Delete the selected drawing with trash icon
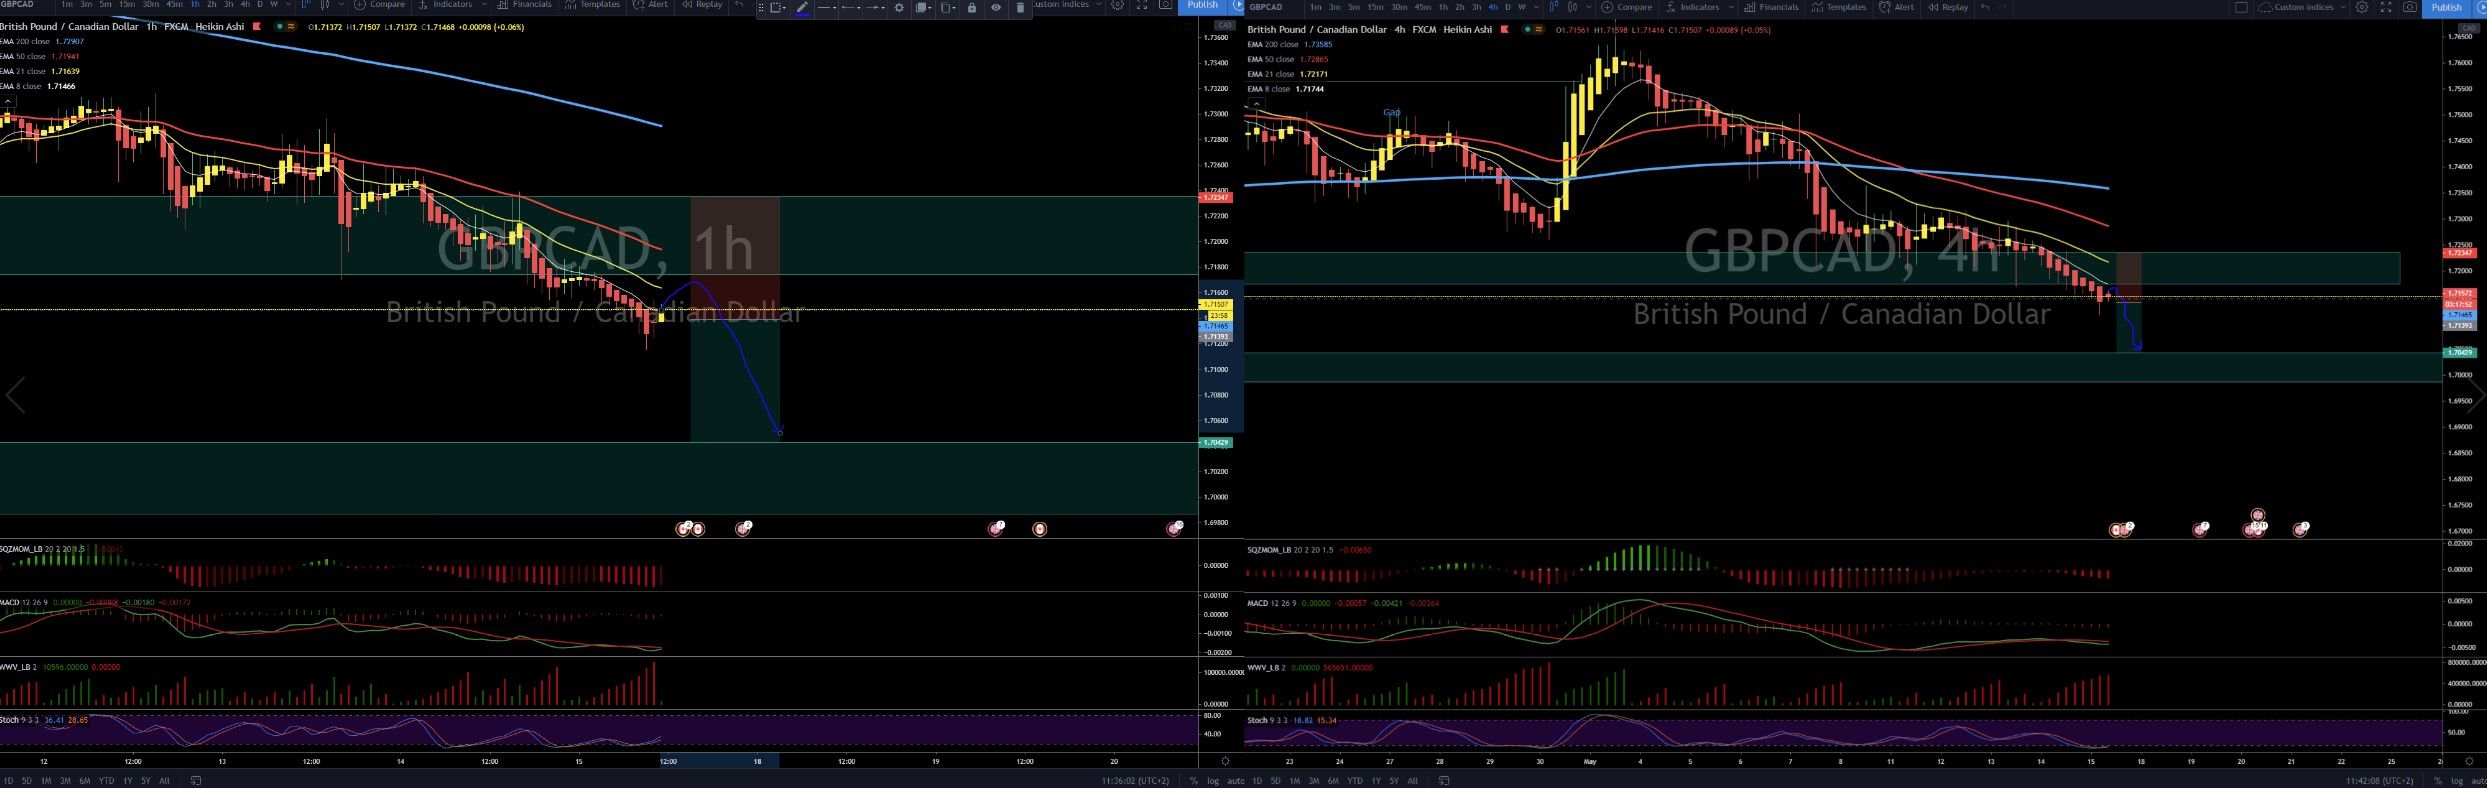2487x788 pixels. click(1020, 7)
